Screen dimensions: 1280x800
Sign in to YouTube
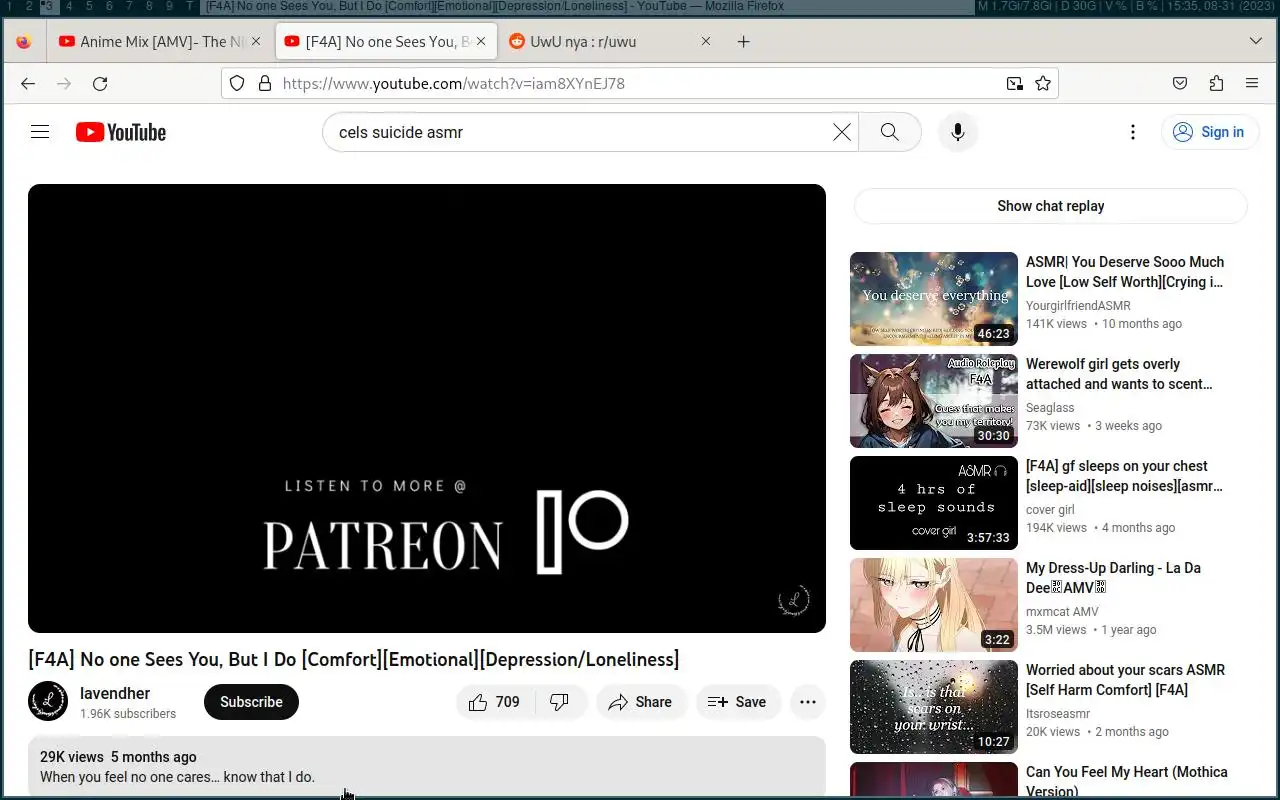pos(1210,132)
